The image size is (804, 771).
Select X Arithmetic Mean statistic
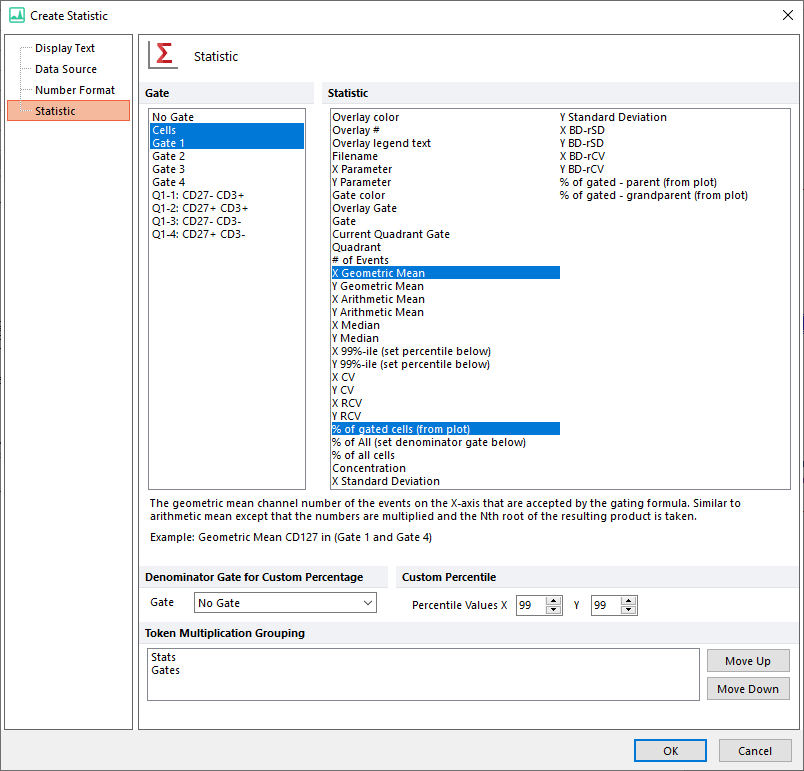(x=446, y=299)
